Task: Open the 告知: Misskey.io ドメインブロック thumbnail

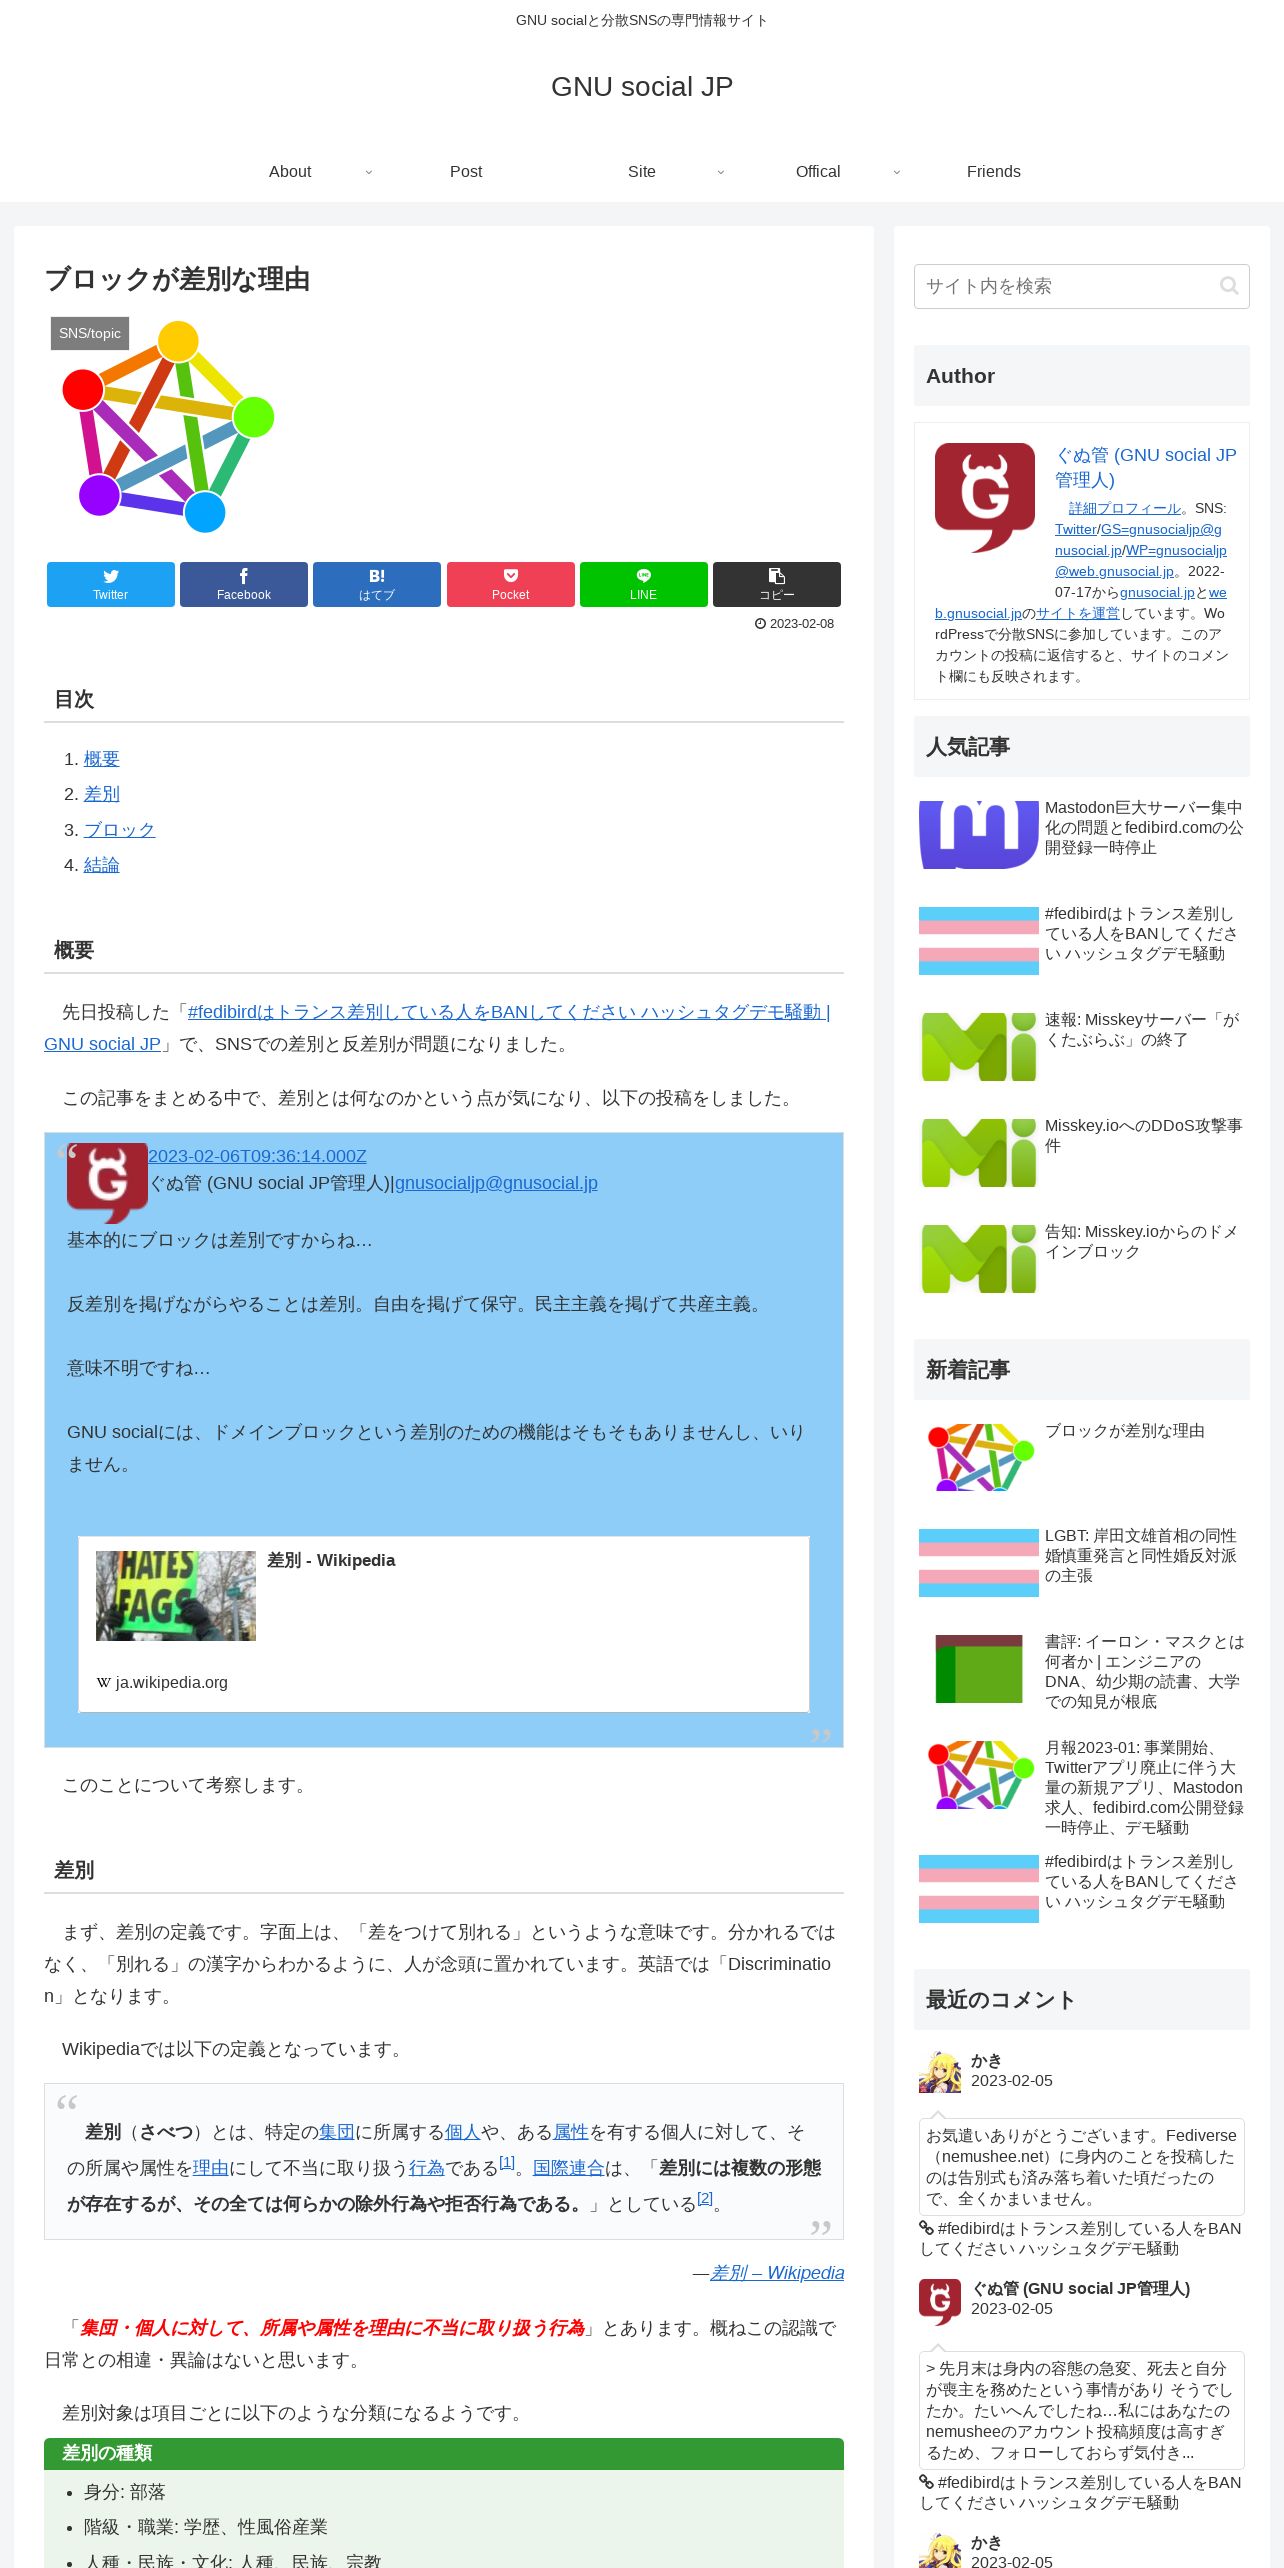Action: tap(979, 1258)
